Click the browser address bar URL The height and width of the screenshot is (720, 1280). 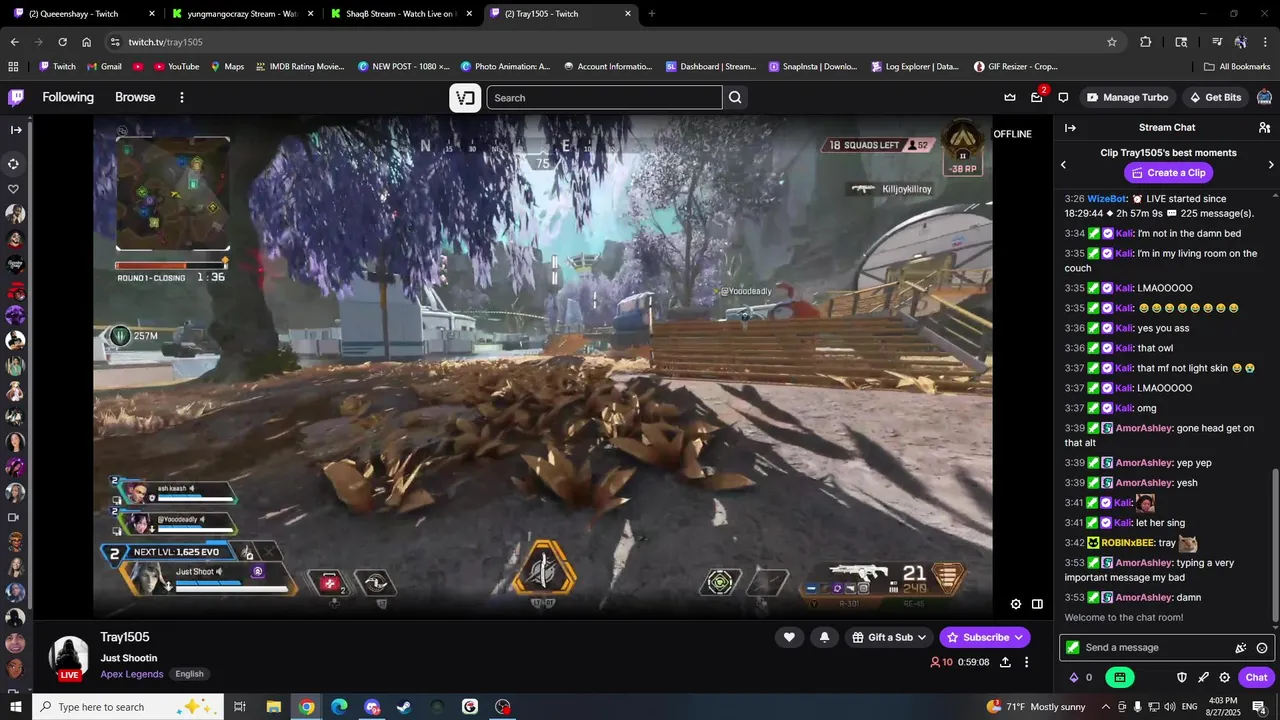tap(166, 42)
